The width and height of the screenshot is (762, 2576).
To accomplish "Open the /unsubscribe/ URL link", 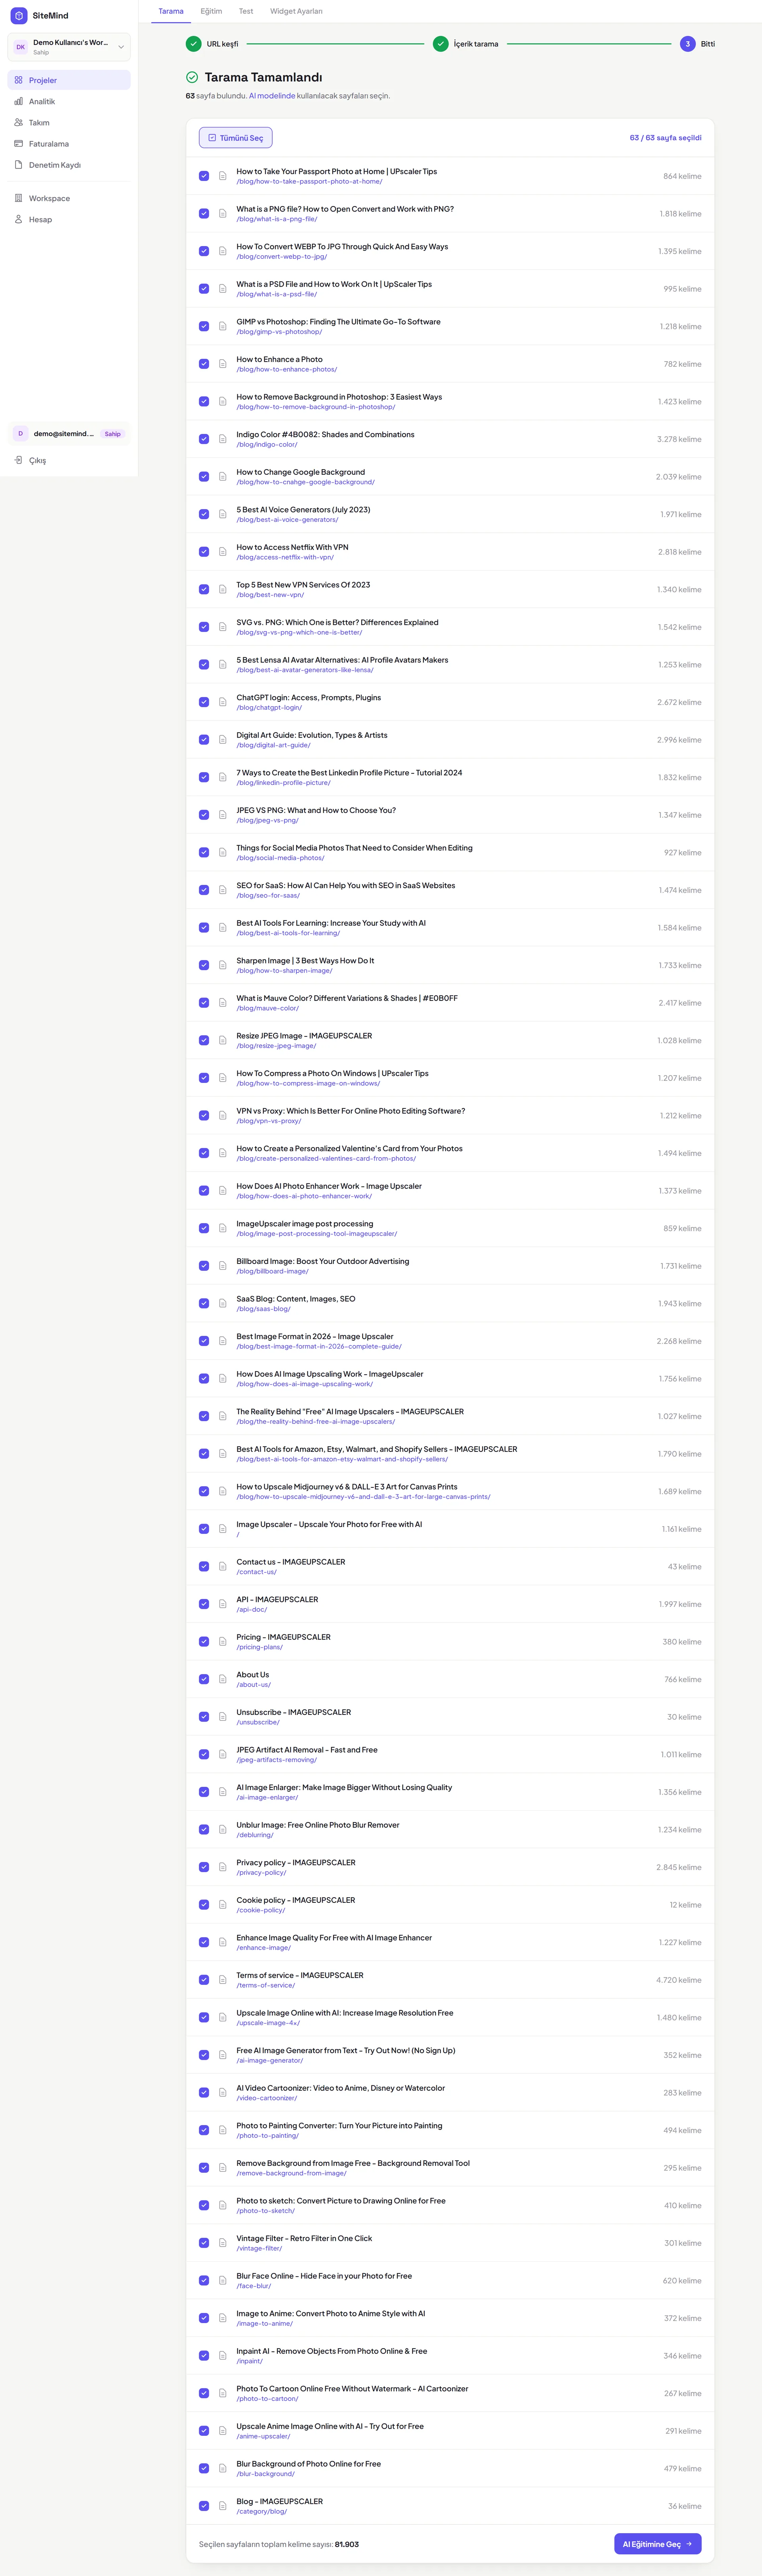I will [x=258, y=1722].
